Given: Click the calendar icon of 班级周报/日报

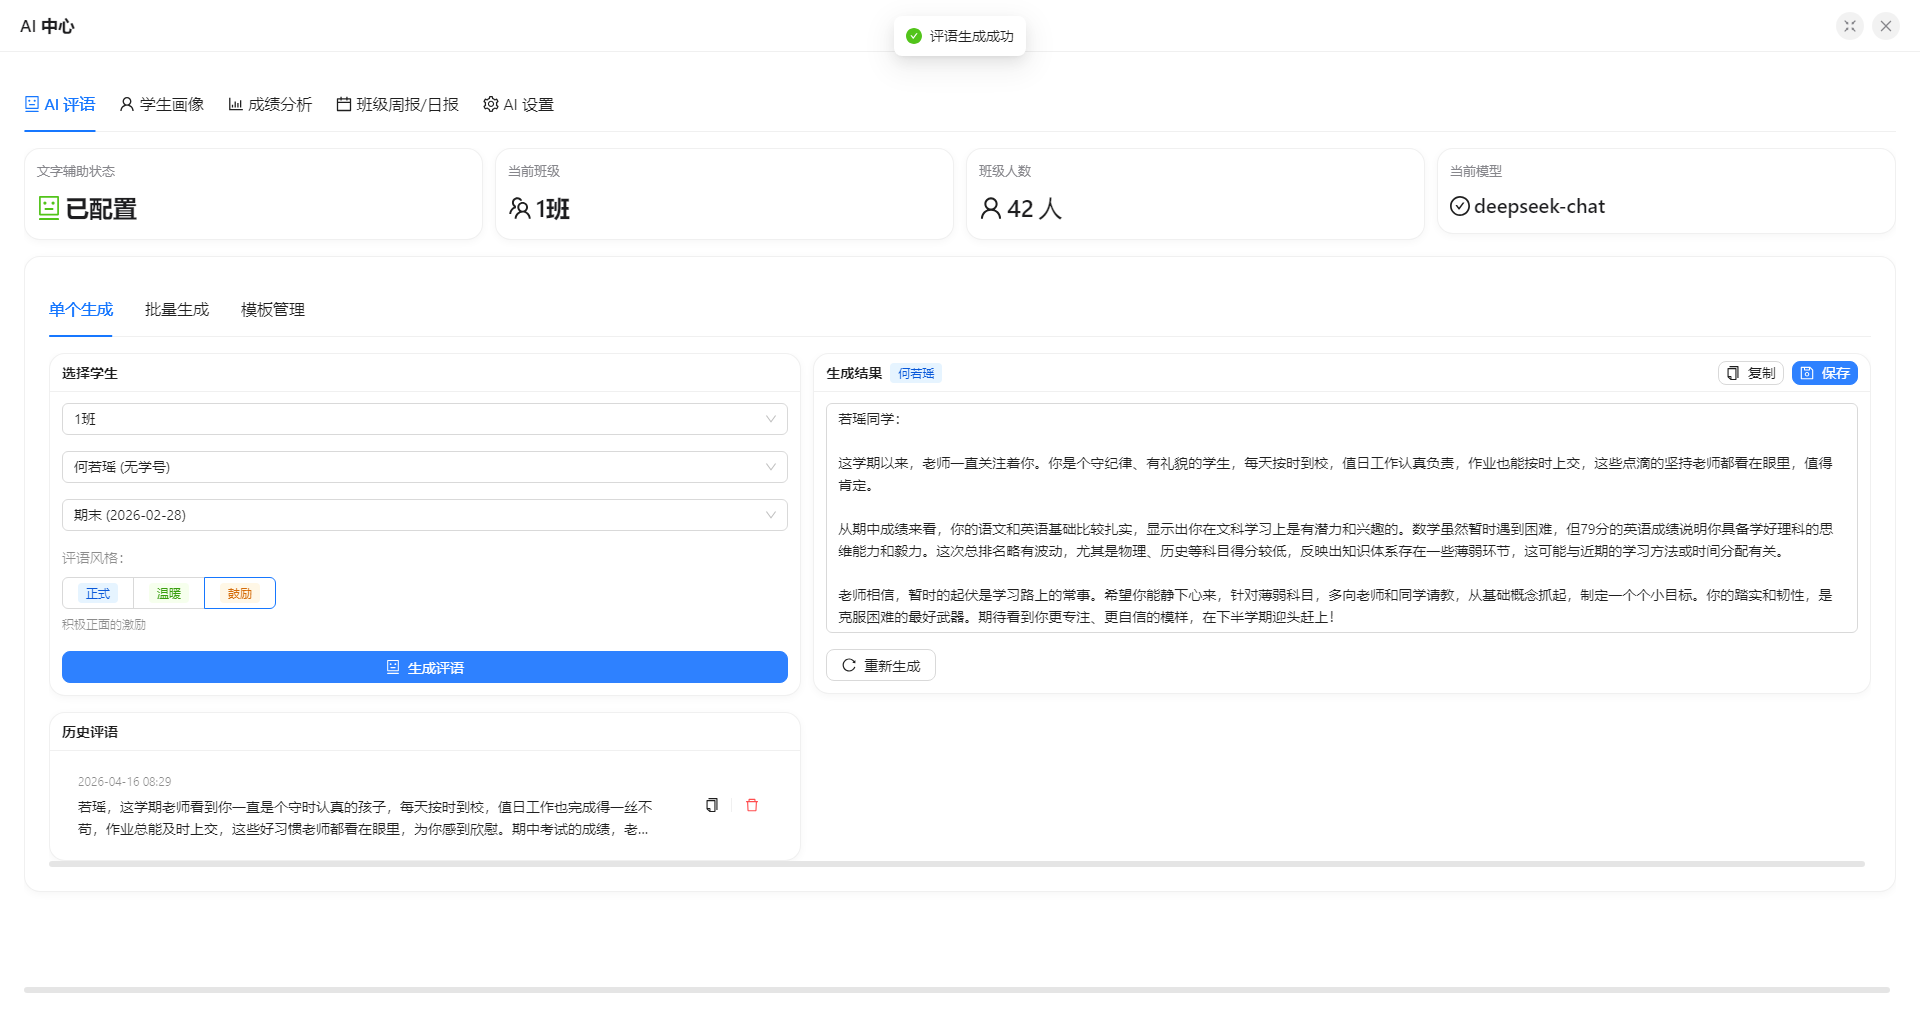Looking at the screenshot, I should coord(344,104).
